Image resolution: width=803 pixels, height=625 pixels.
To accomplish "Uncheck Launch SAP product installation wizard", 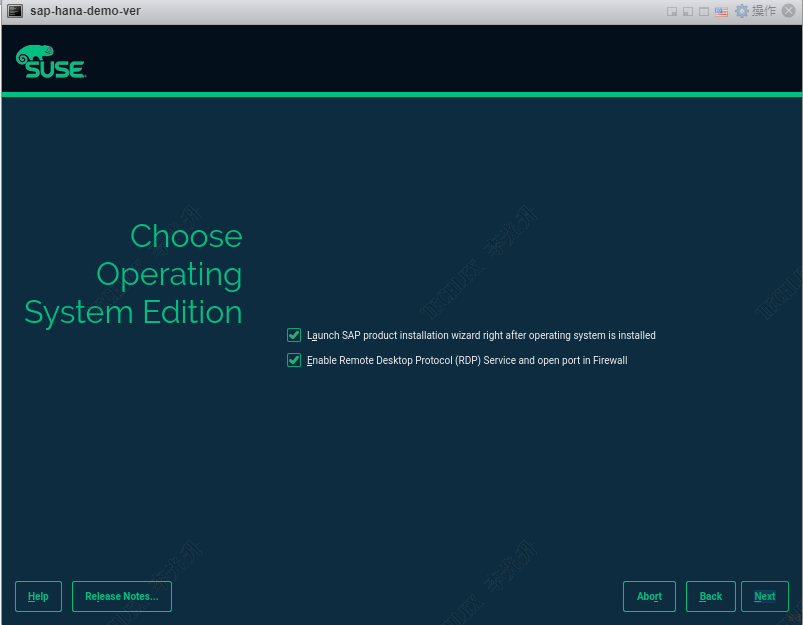I will (294, 335).
